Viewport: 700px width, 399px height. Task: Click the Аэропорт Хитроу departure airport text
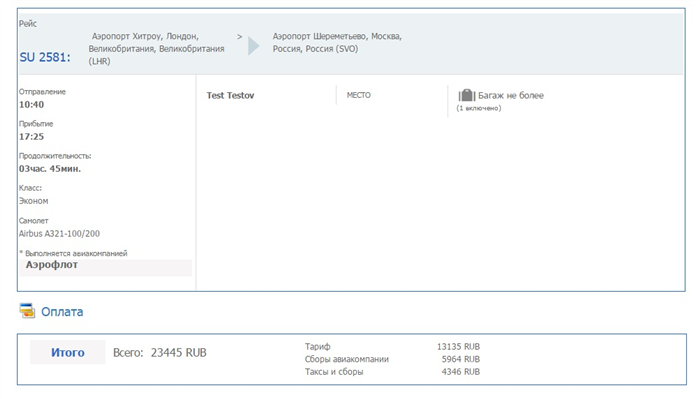point(156,49)
